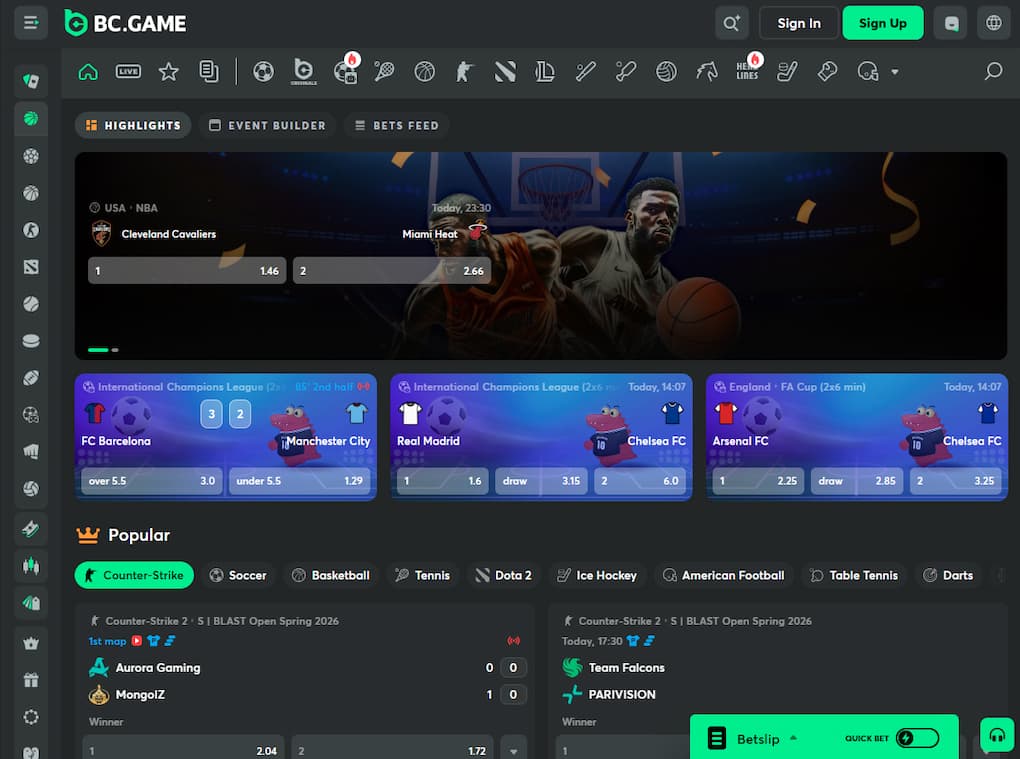Select the Dota 2 icon in the sports bar
The image size is (1020, 759).
[505, 72]
